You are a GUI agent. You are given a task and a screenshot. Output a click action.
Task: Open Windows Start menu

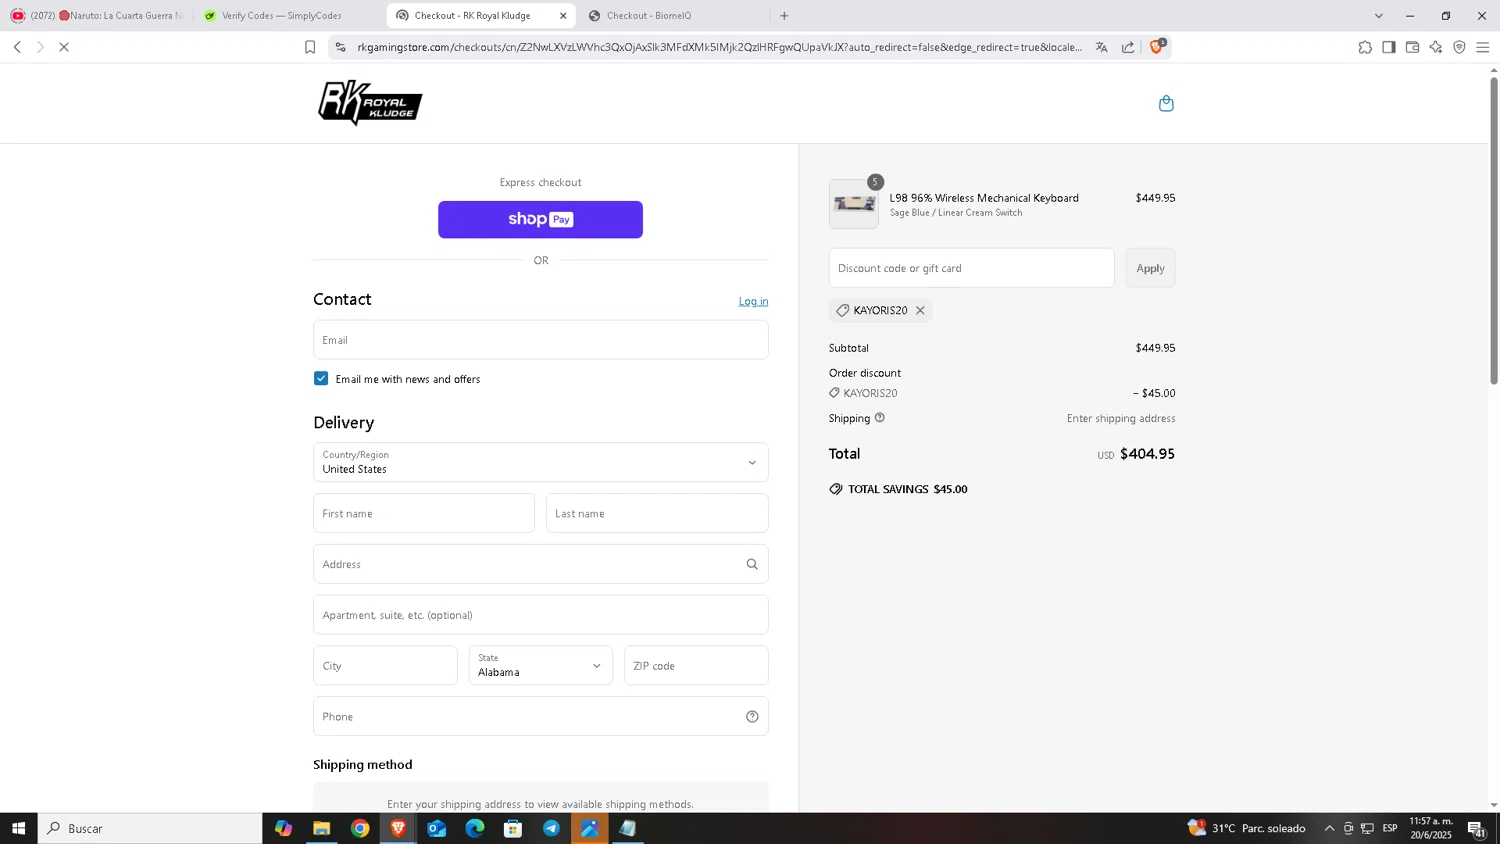(18, 828)
